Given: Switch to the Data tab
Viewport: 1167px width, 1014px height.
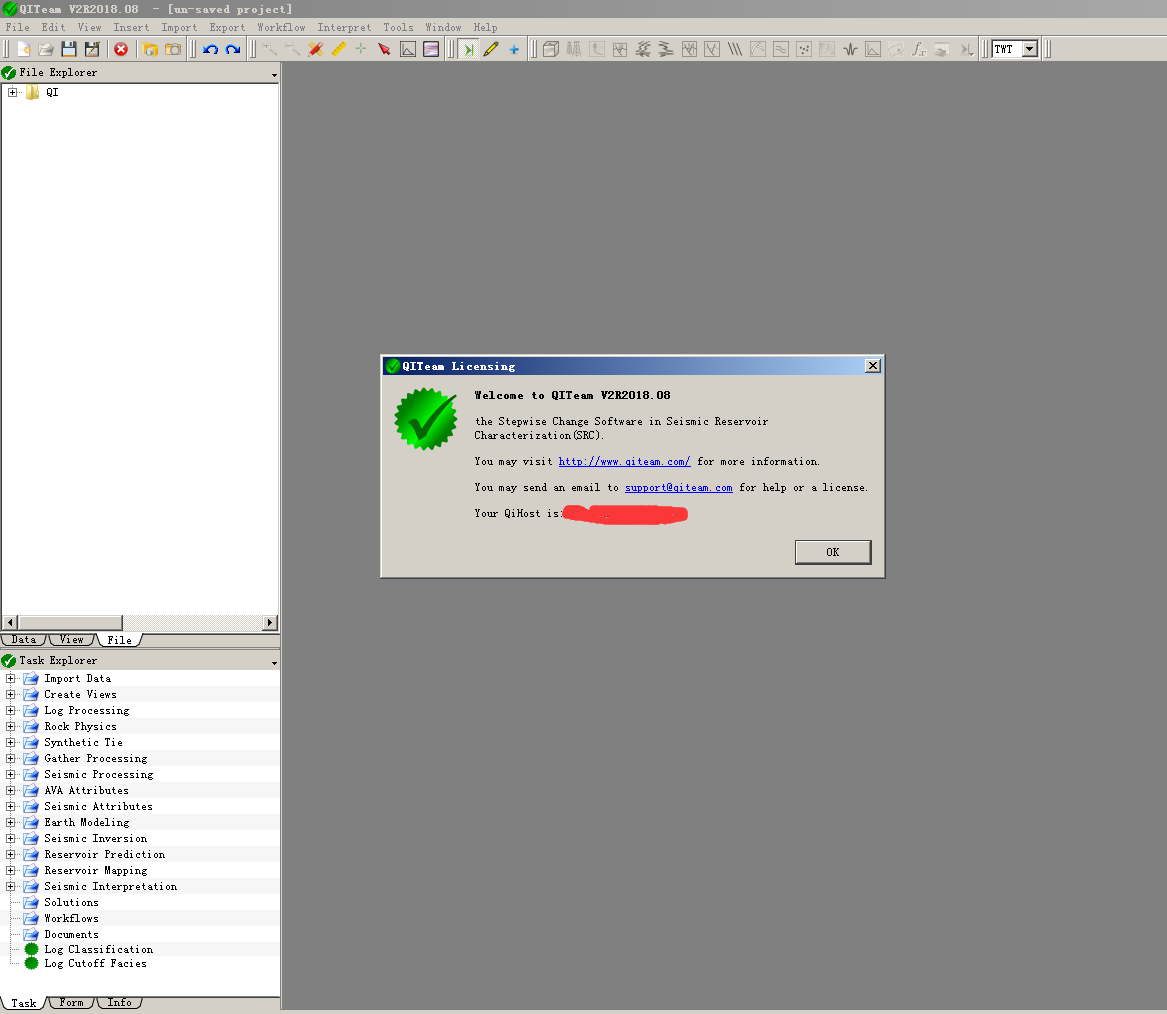Looking at the screenshot, I should click(x=24, y=640).
